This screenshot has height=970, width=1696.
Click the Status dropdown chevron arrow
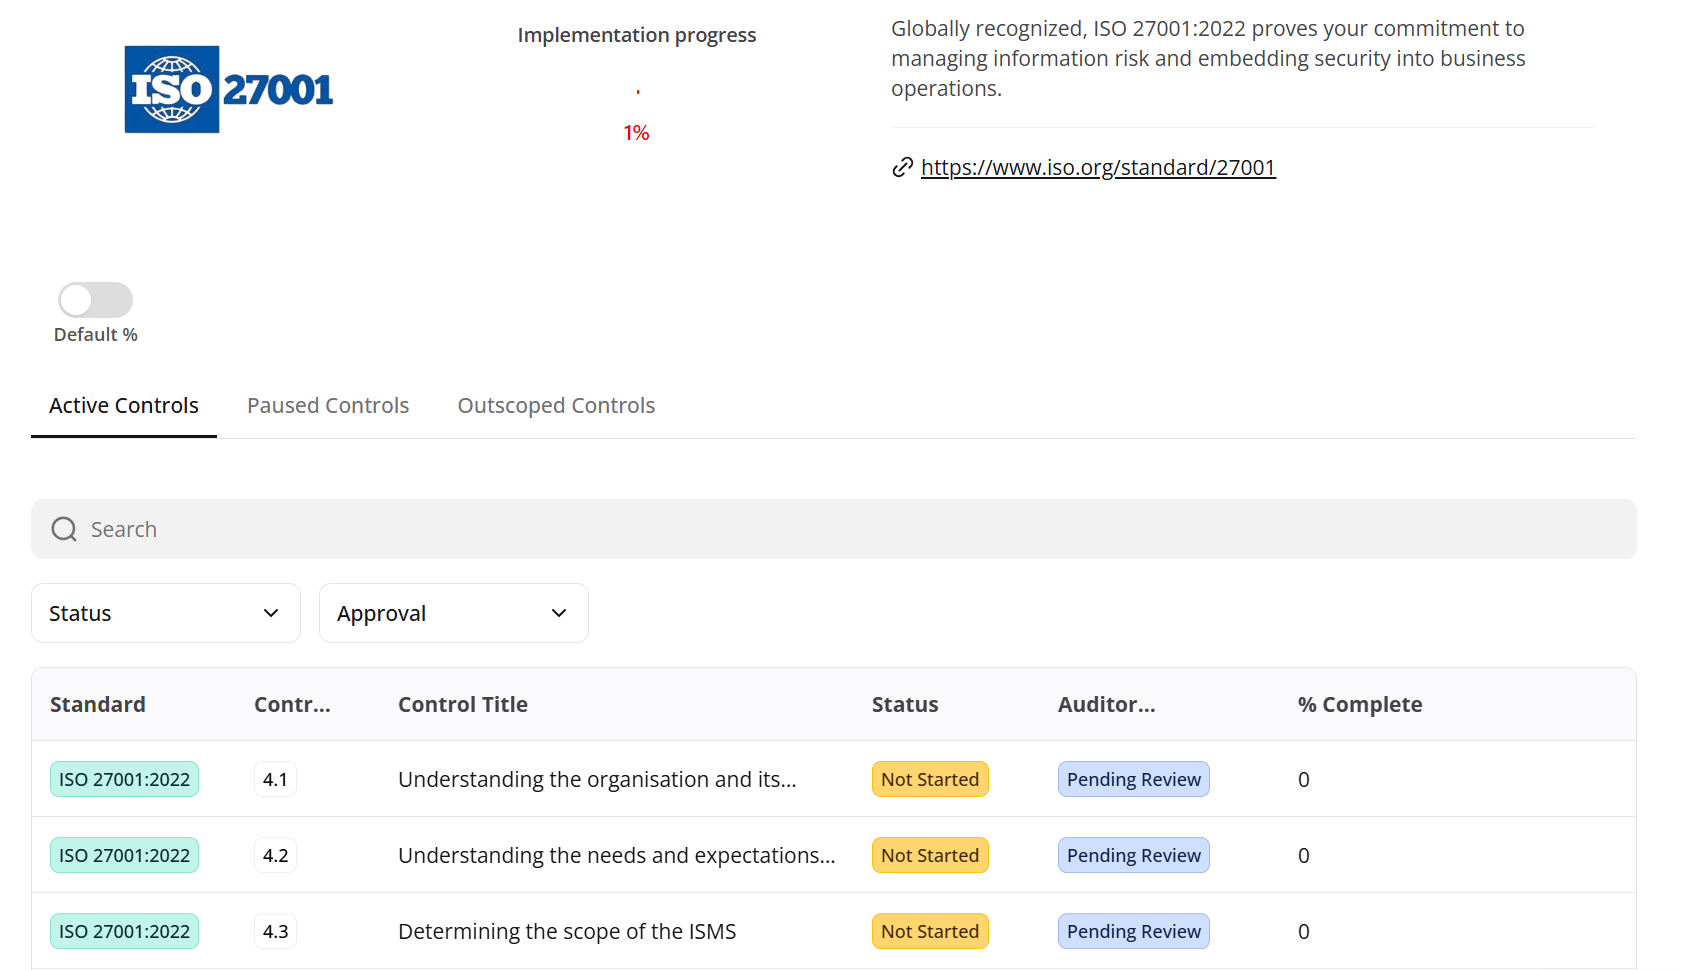click(271, 613)
